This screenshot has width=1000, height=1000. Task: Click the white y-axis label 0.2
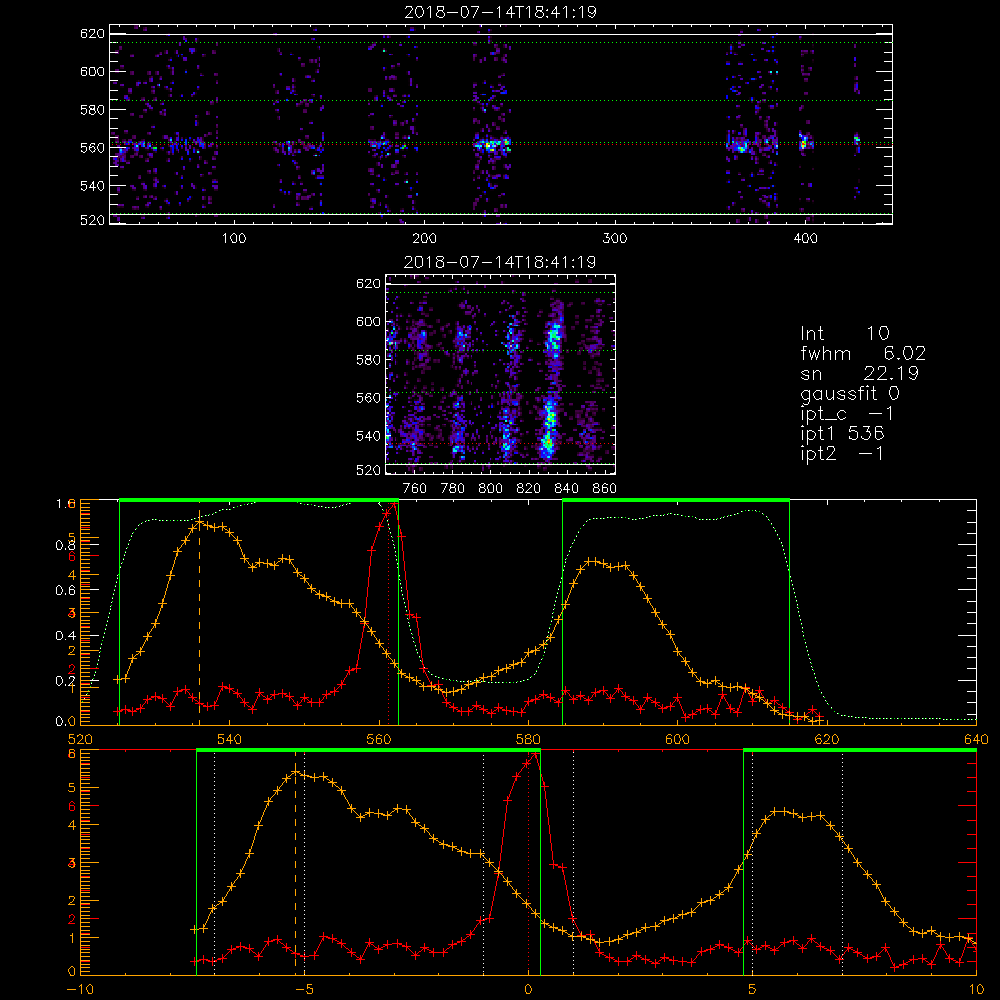[65, 681]
